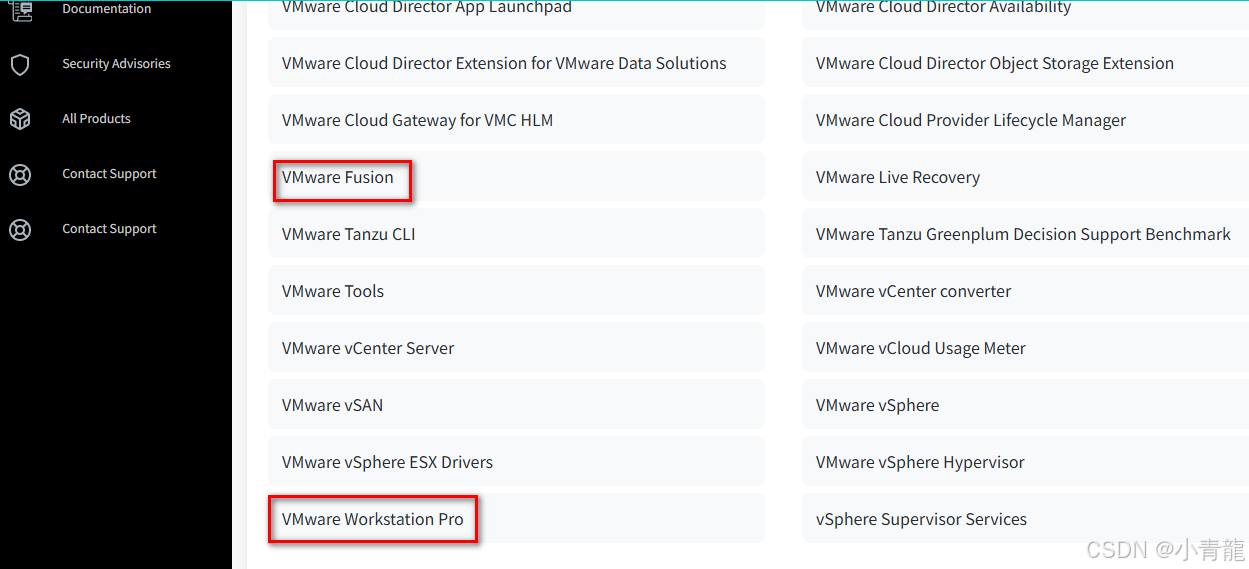Click VMware vCloud Usage Meter
Viewport: 1249px width, 569px height.
1025,348
